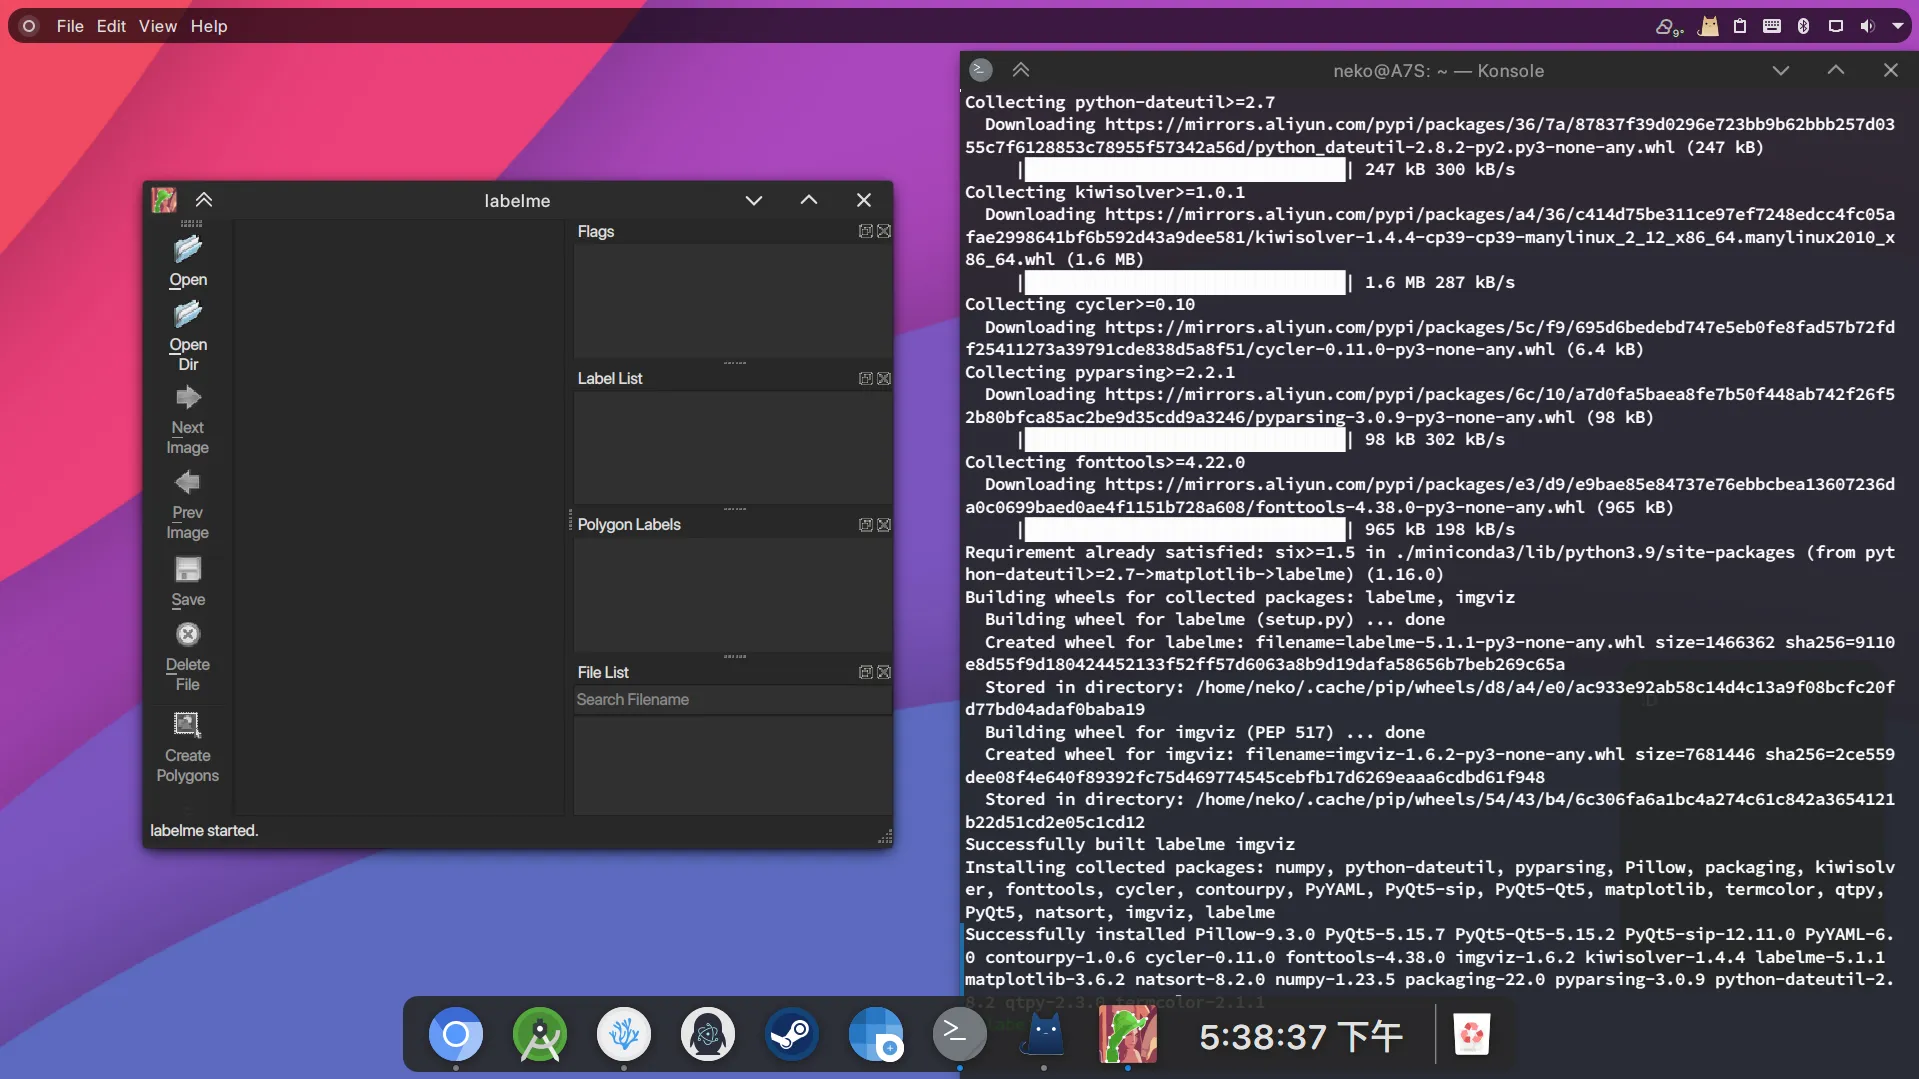The width and height of the screenshot is (1919, 1079).
Task: Close the Flags panel
Action: pos(884,231)
